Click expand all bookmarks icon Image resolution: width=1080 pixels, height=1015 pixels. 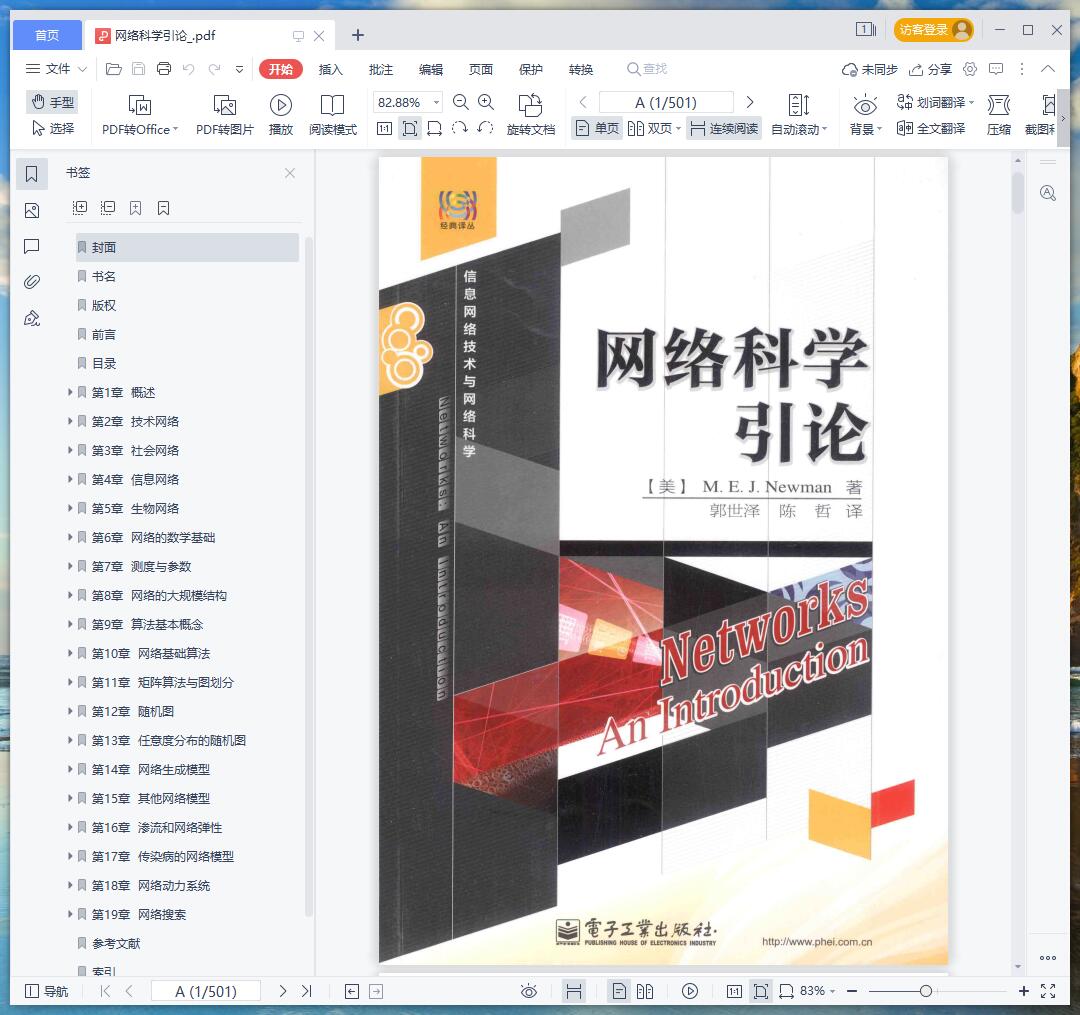80,207
